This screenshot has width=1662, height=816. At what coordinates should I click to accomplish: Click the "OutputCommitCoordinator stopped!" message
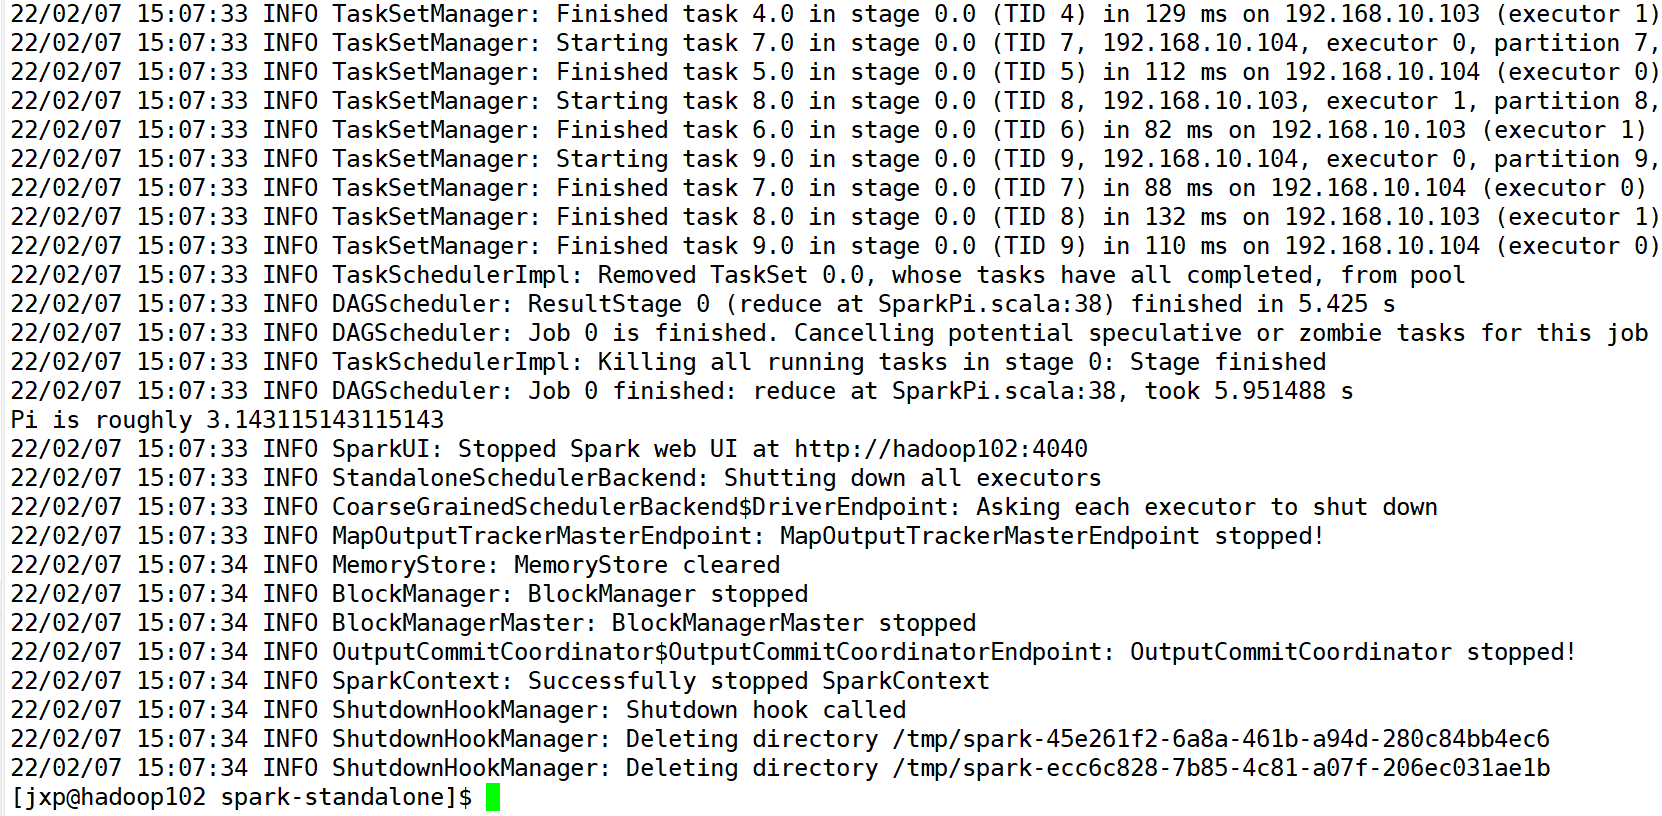[x=1352, y=652]
